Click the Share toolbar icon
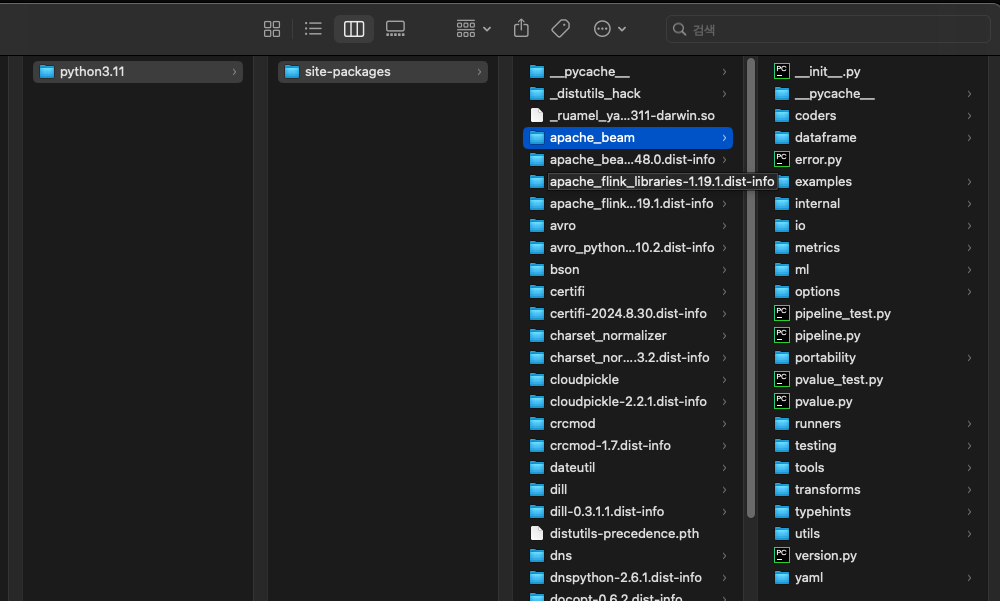This screenshot has height=601, width=1000. pos(521,28)
